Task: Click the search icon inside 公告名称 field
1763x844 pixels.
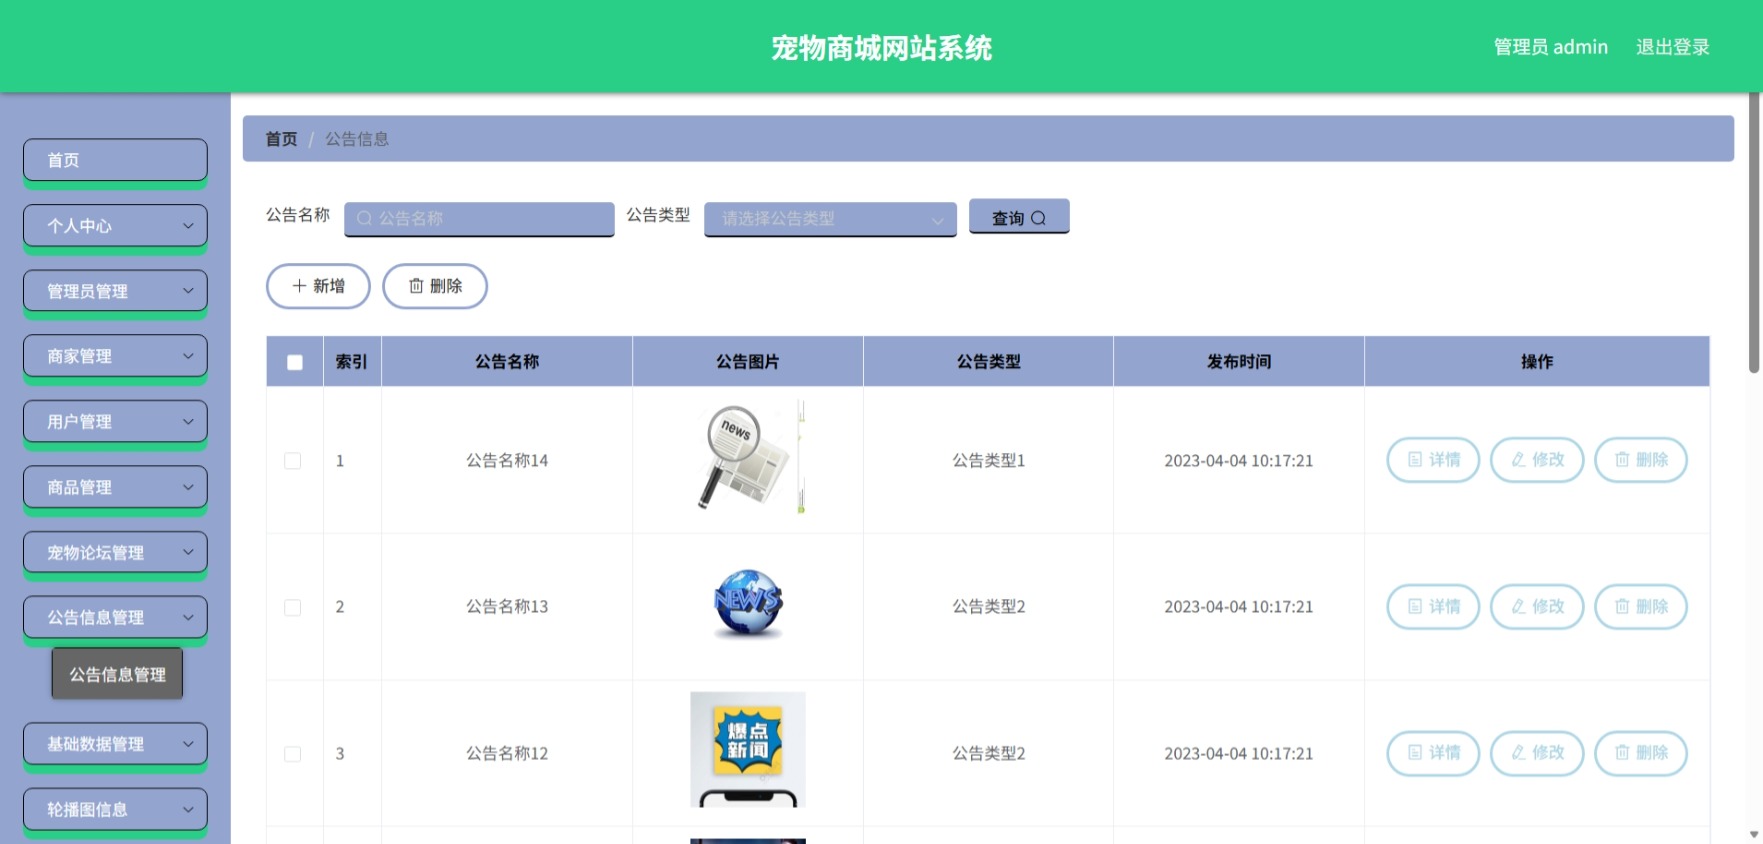Action: point(365,218)
